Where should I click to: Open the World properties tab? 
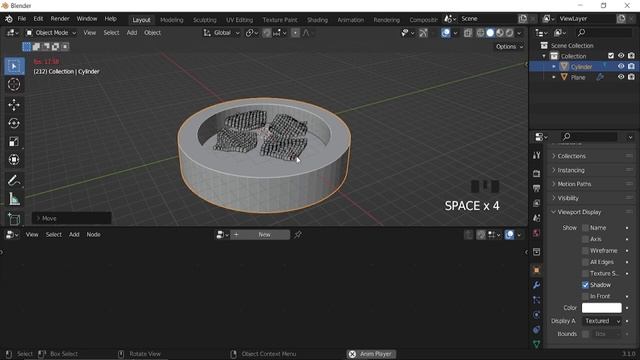(x=537, y=233)
